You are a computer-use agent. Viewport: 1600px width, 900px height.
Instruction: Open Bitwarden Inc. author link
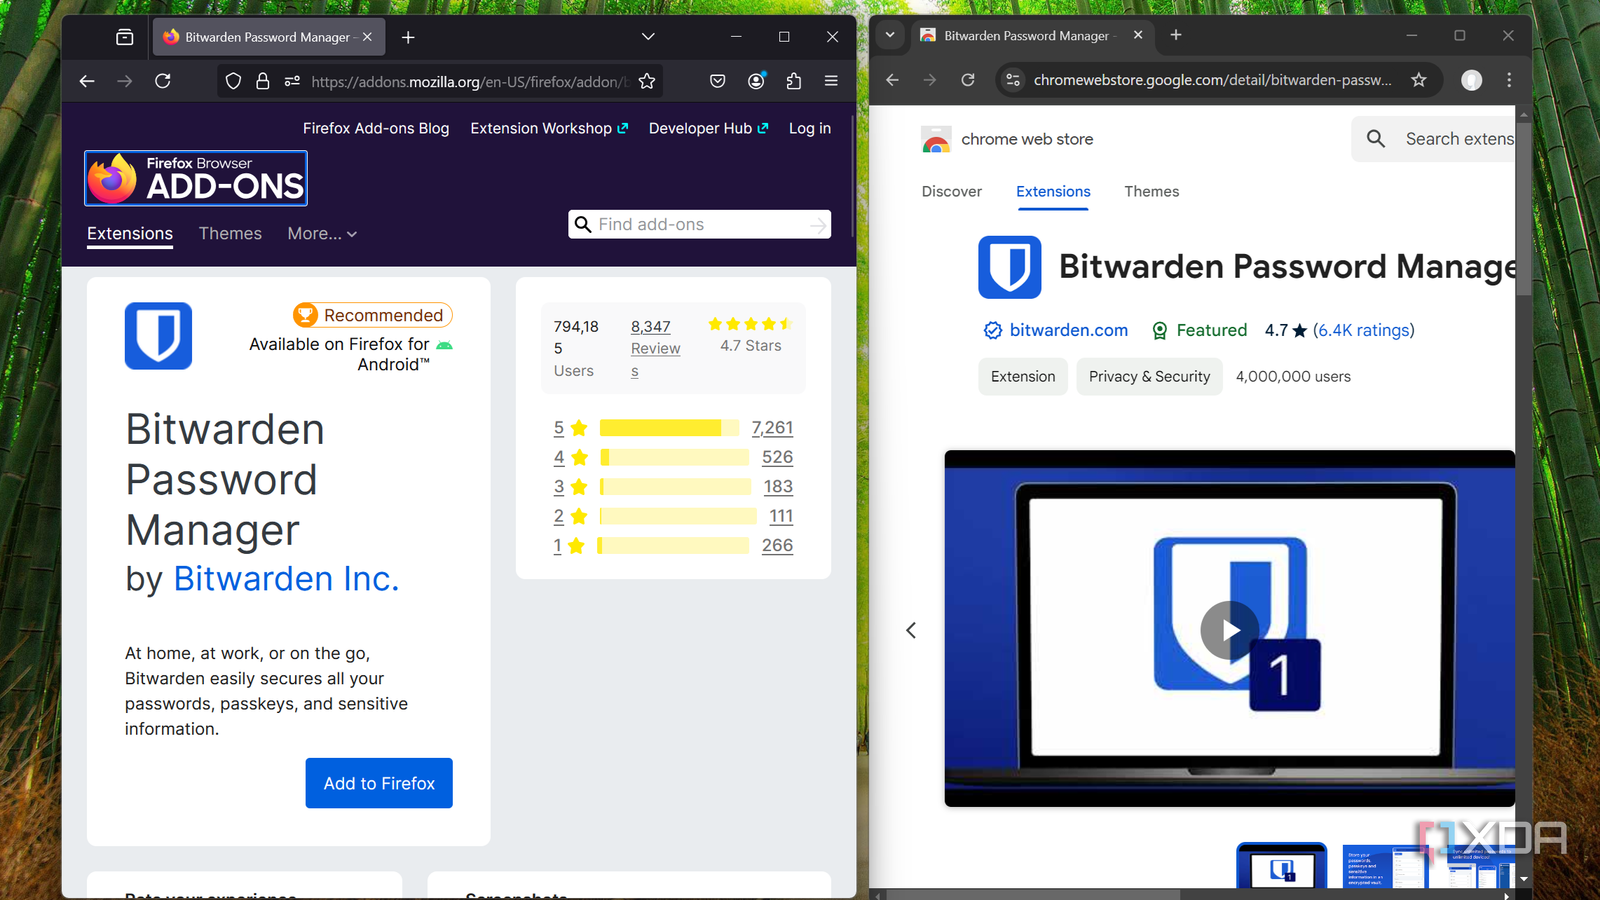pyautogui.click(x=286, y=579)
